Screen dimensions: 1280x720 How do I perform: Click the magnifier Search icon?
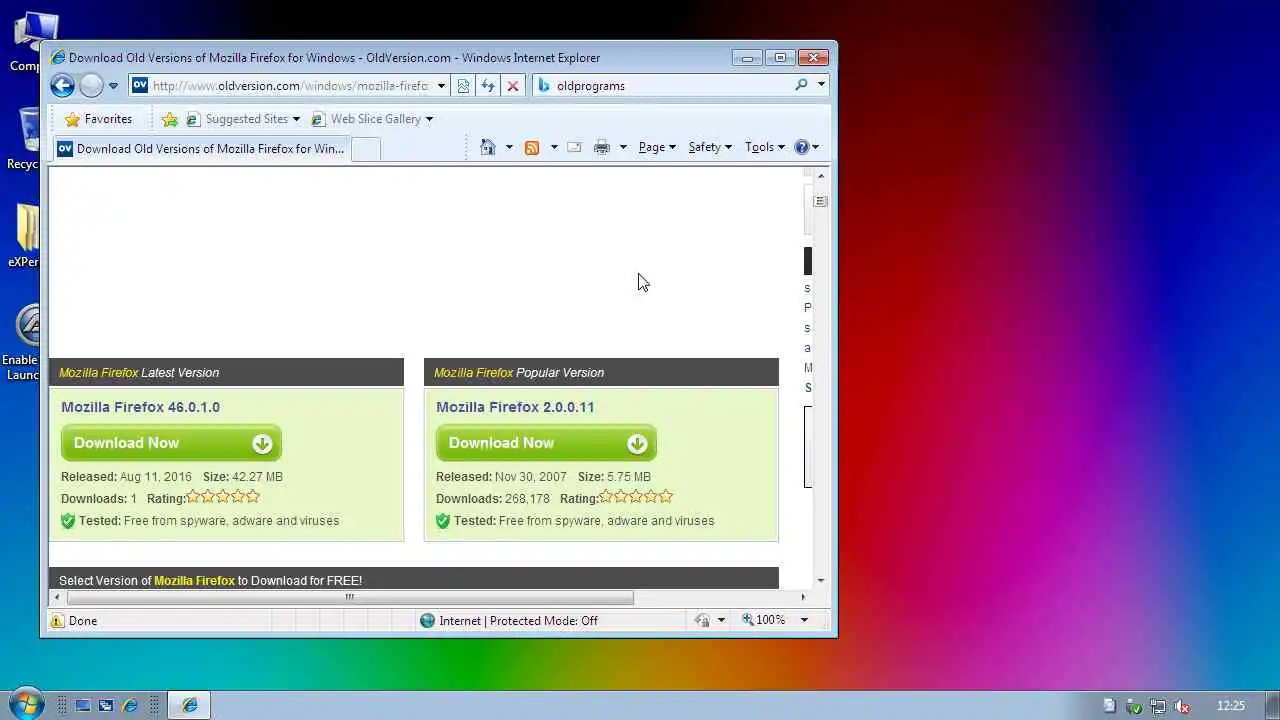tap(801, 86)
